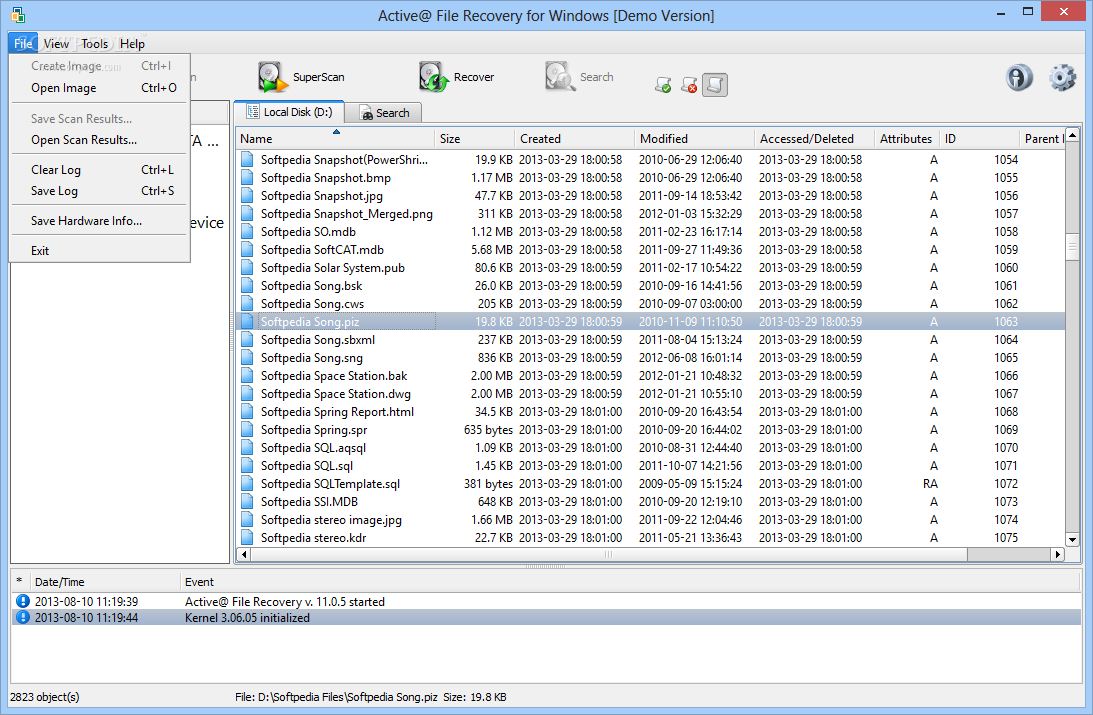The width and height of the screenshot is (1093, 715).
Task: Click the file icon next to Softpedia SSI.MDB
Action: coord(247,502)
